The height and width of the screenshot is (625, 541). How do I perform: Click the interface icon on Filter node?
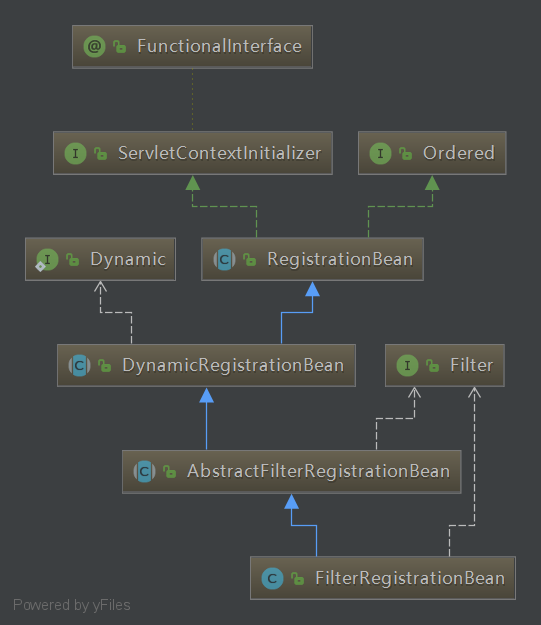coord(407,366)
